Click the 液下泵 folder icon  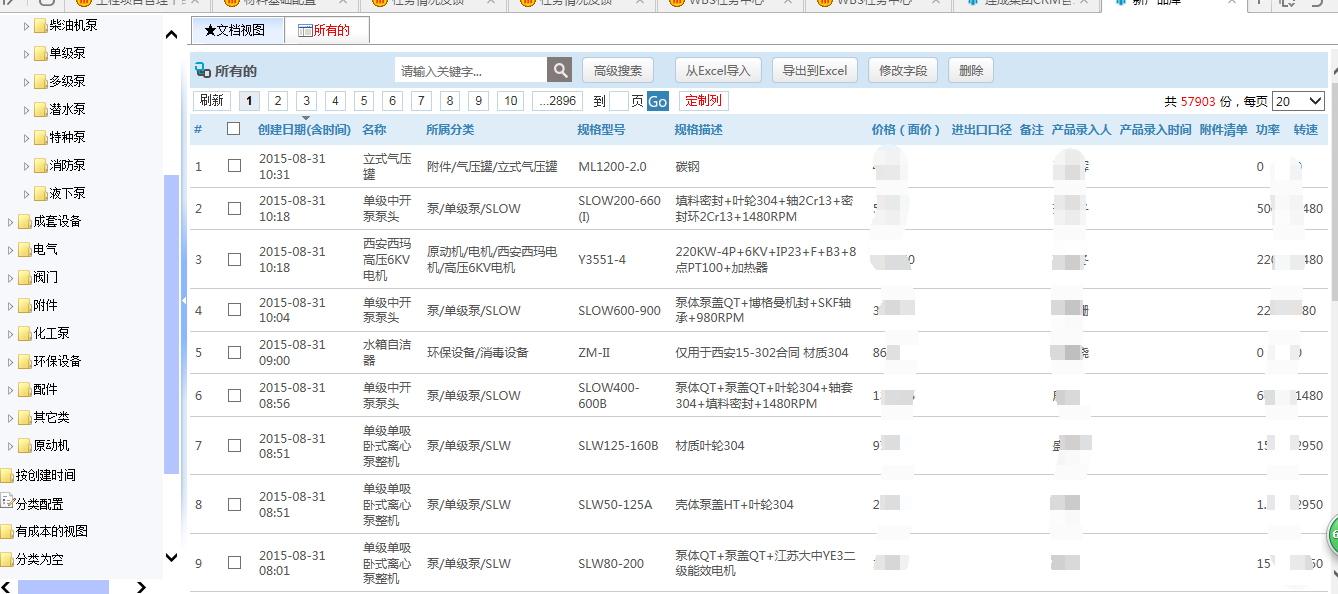(x=40, y=193)
